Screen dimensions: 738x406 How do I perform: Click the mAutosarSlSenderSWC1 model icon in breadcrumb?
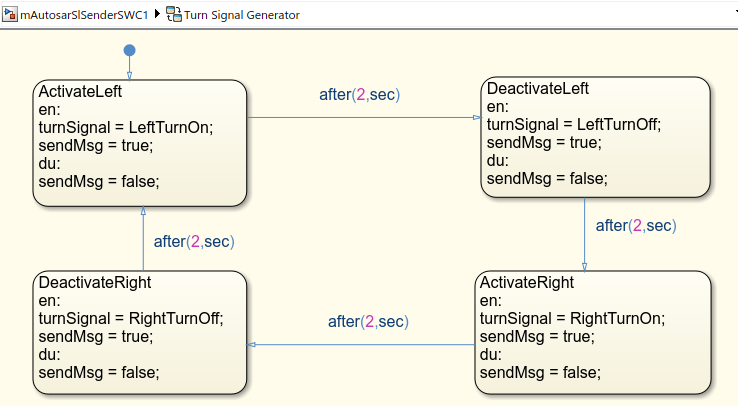click(x=11, y=15)
